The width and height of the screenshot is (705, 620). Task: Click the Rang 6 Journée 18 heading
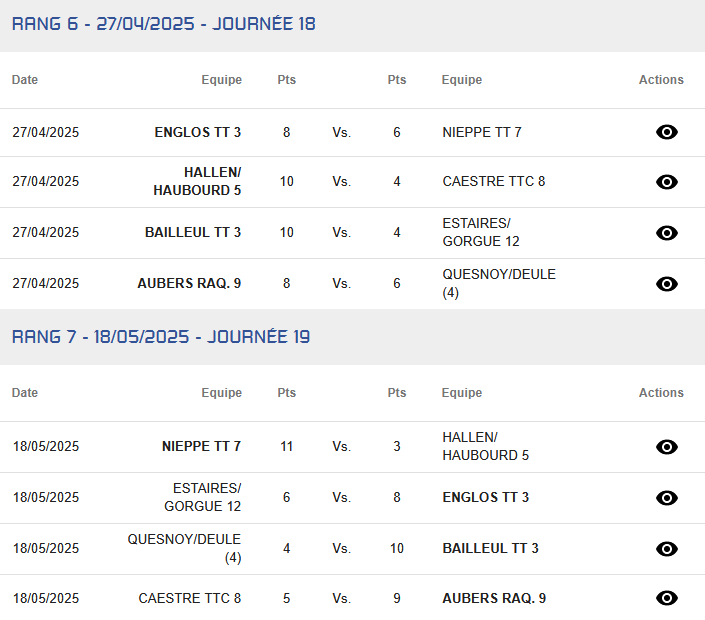tap(164, 24)
